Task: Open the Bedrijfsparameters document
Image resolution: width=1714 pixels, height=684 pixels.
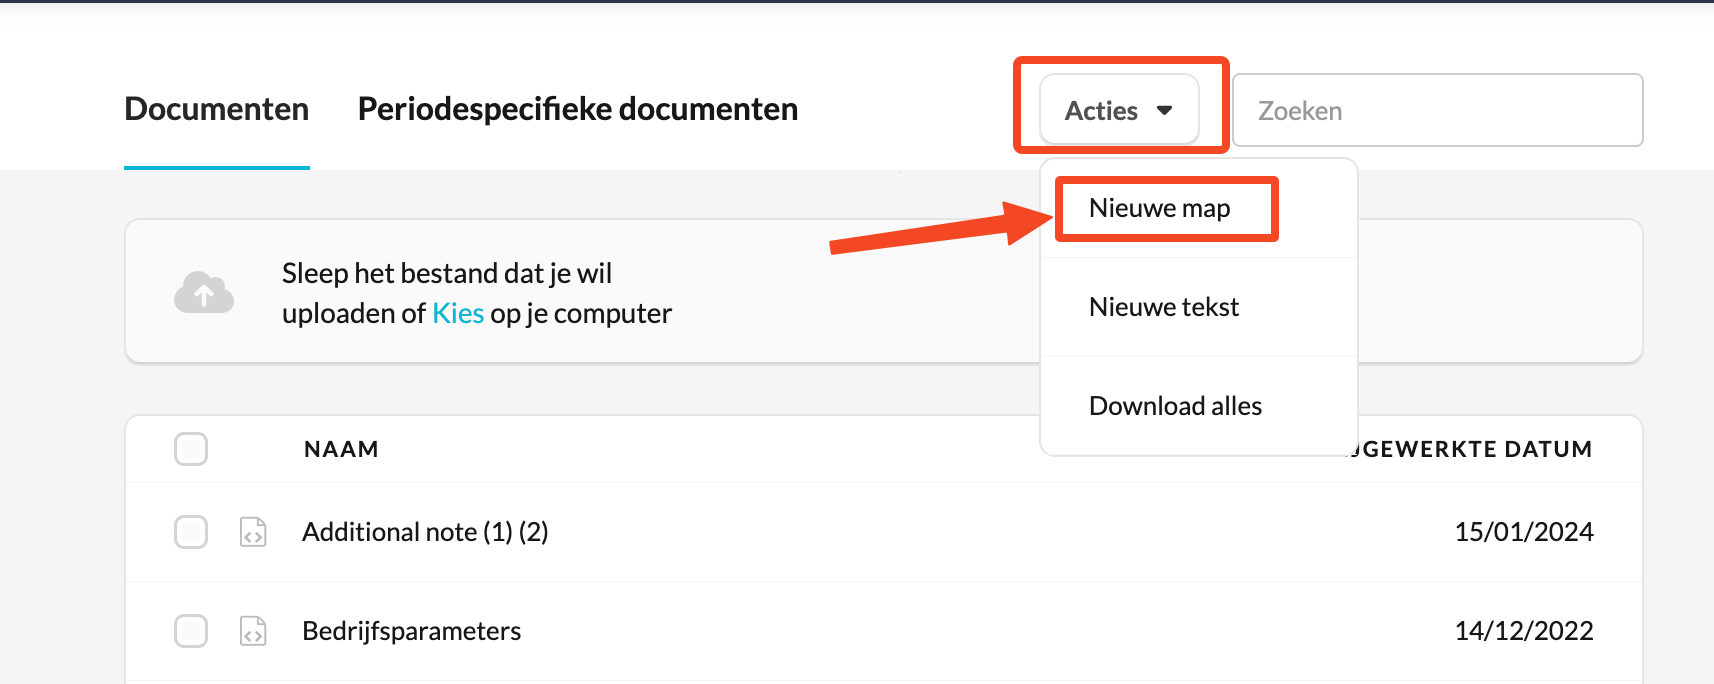Action: tap(411, 631)
